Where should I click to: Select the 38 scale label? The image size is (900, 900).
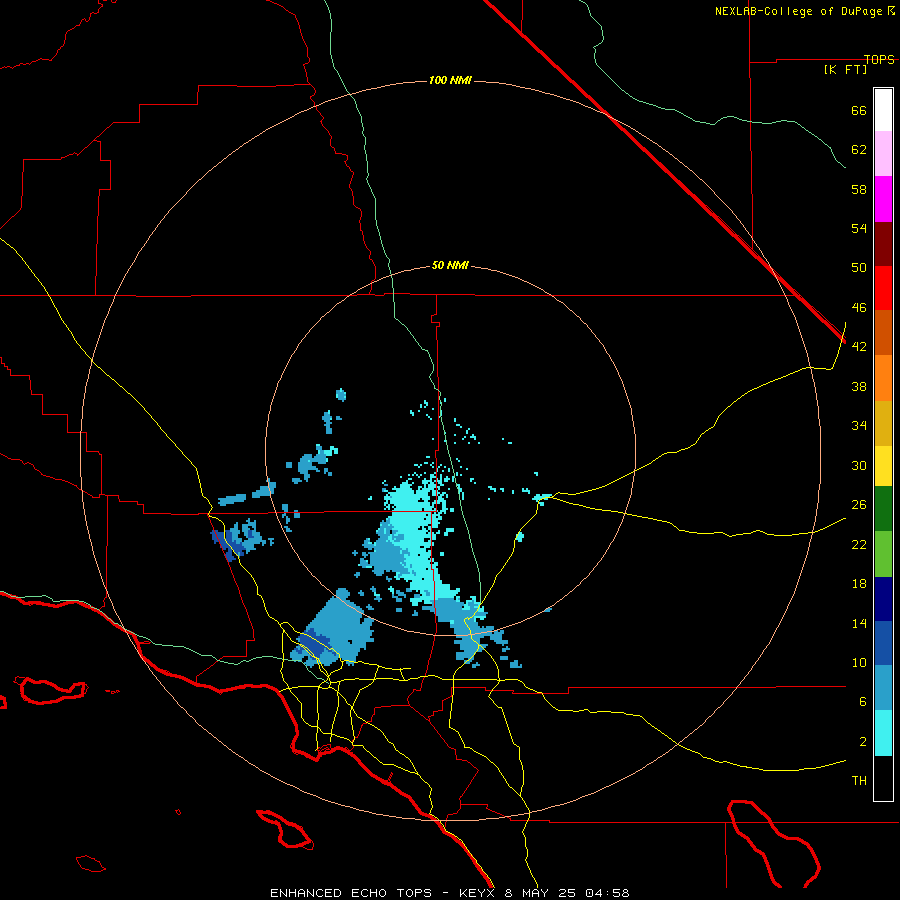859,386
